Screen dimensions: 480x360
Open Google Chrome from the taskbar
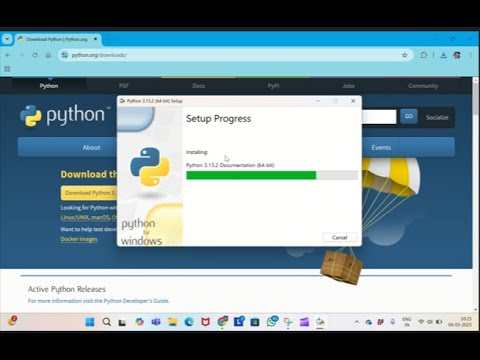tap(222, 322)
